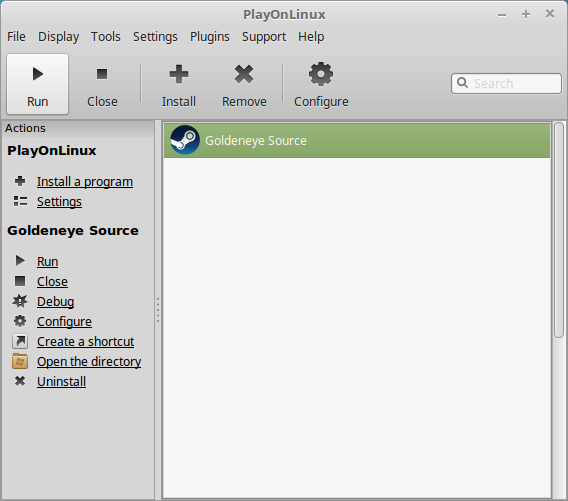This screenshot has width=568, height=501.
Task: Open the Help menu
Action: 311,37
